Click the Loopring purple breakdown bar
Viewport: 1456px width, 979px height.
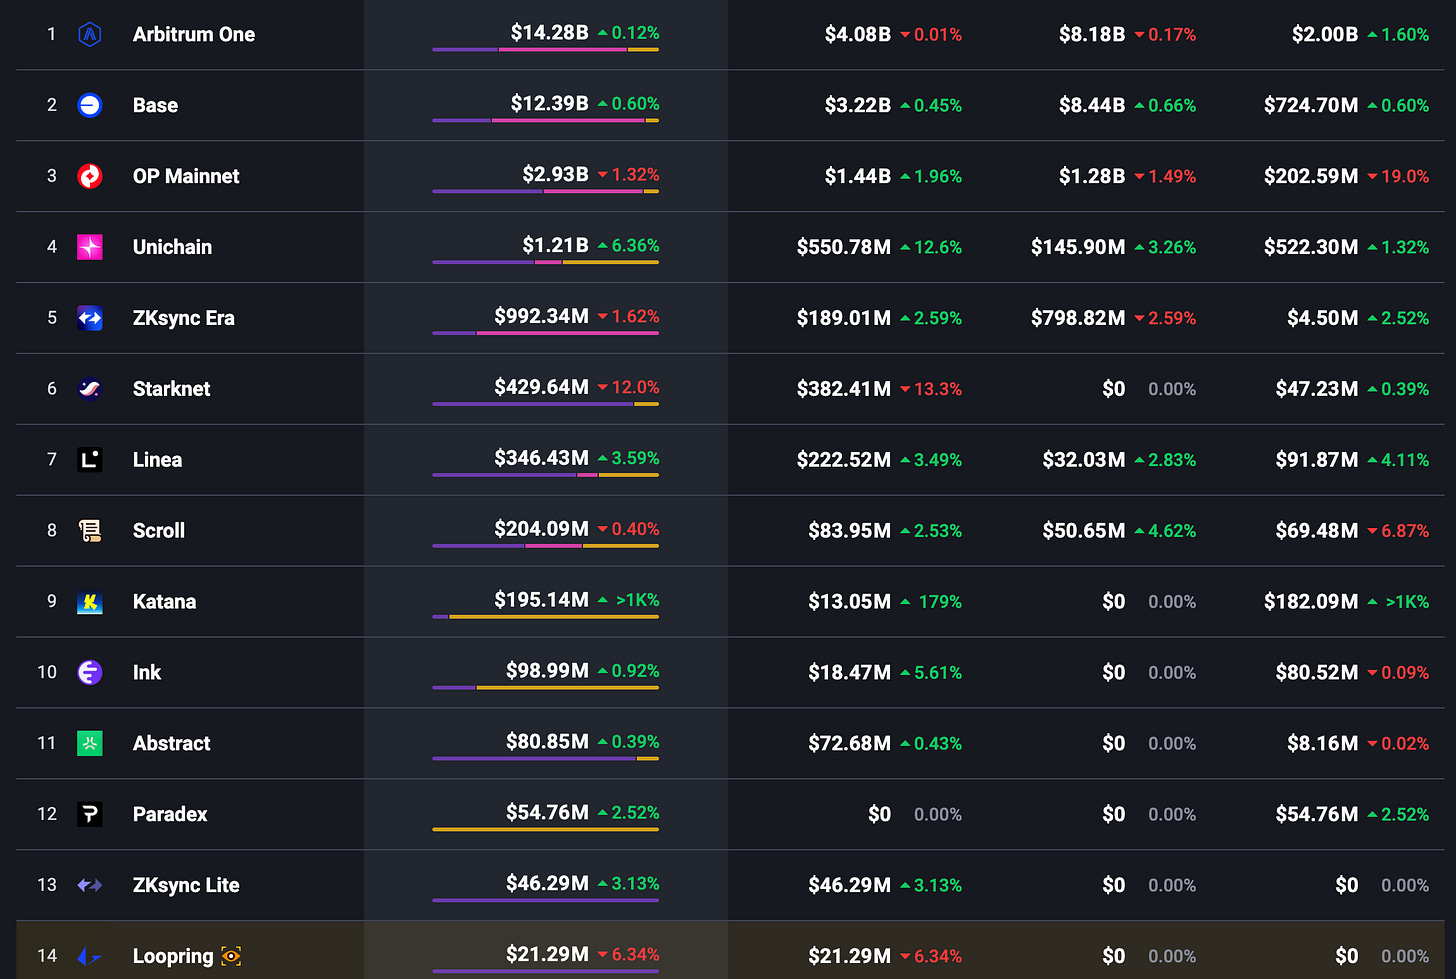545,972
